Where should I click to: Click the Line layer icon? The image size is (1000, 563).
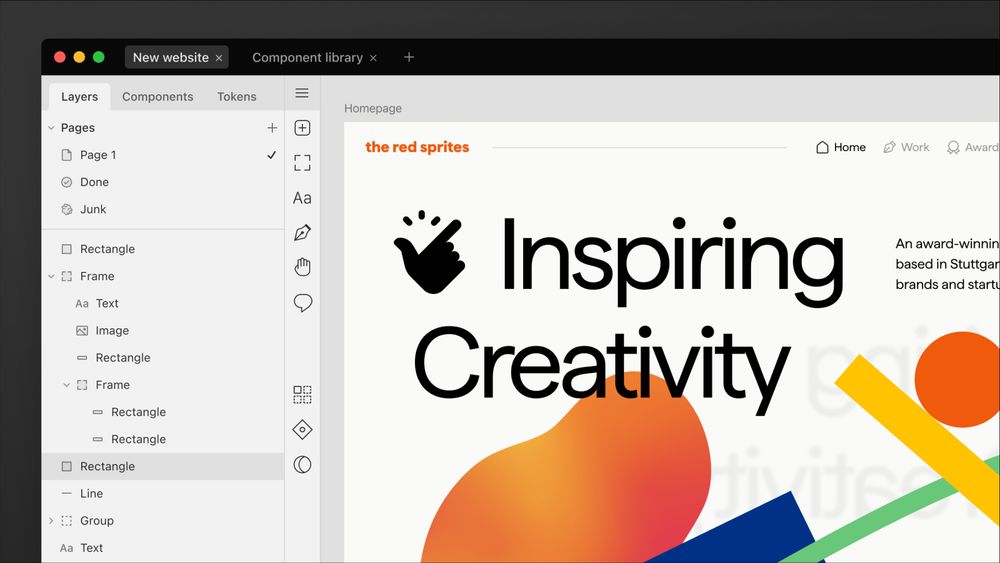click(66, 494)
